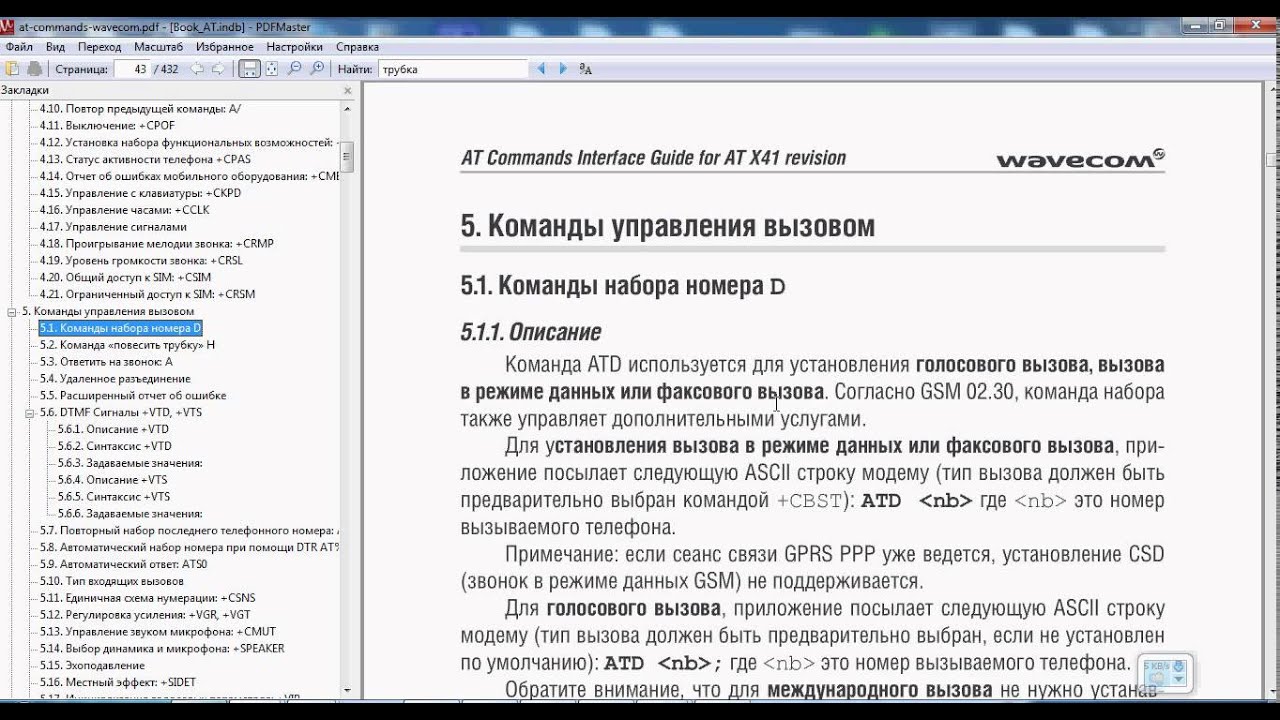This screenshot has width=1280, height=720.
Task: Select bookmark '5.16. Местный эффект: +SIDET'
Action: point(118,682)
